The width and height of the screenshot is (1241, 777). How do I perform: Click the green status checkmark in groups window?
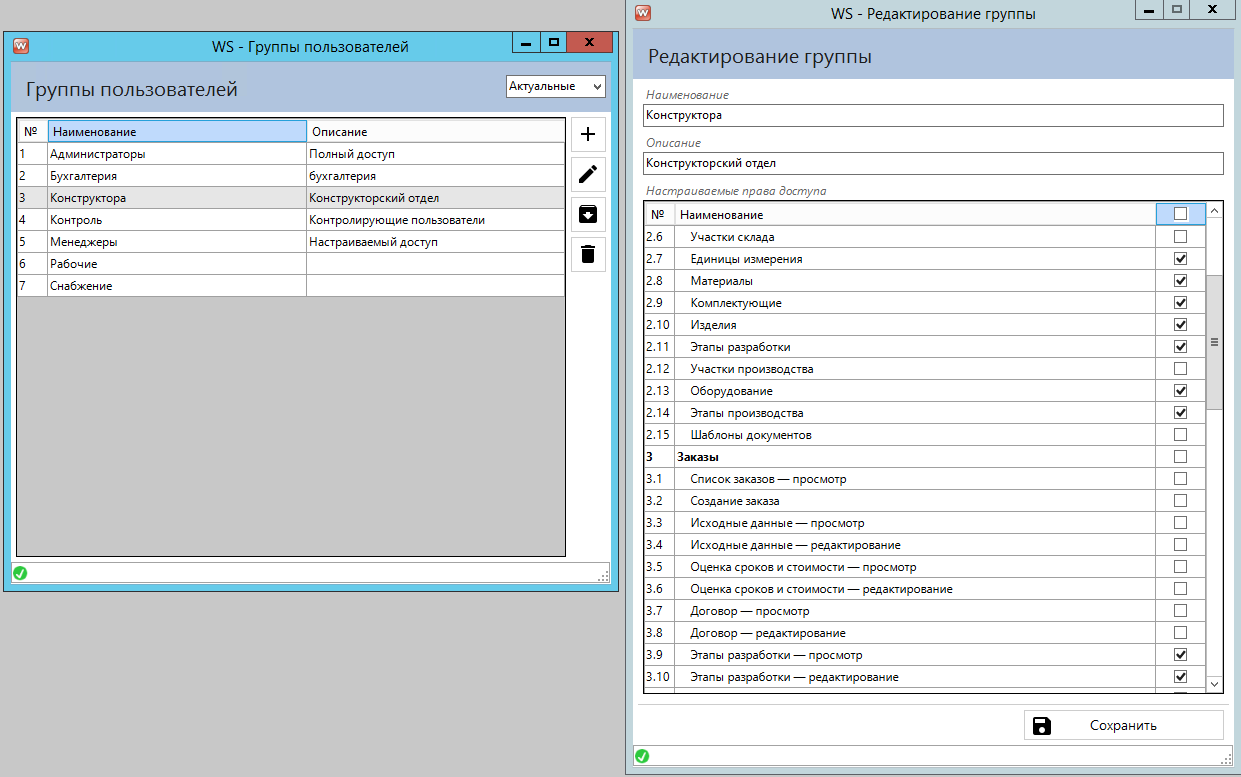20,573
